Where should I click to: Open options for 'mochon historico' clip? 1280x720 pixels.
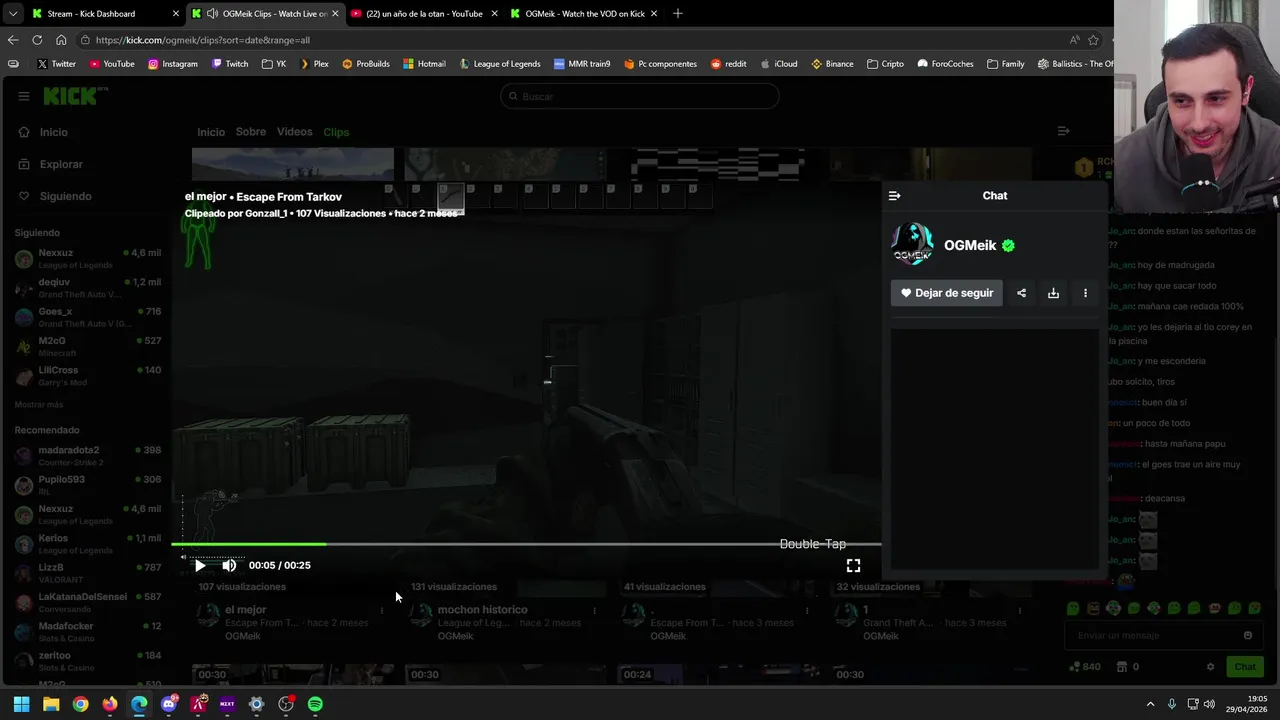coord(594,610)
